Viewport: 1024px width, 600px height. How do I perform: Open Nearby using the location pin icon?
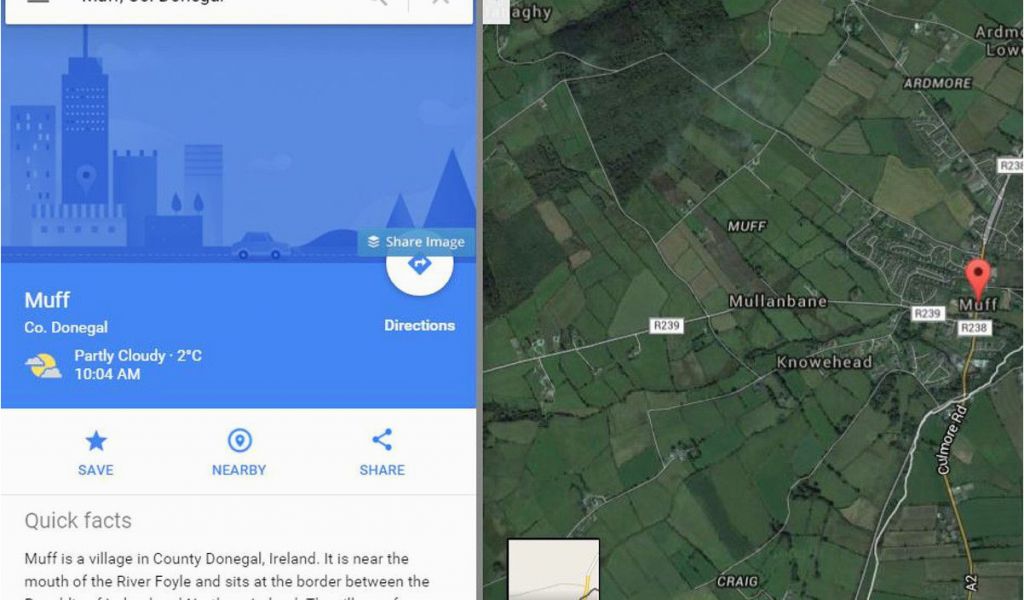click(239, 441)
